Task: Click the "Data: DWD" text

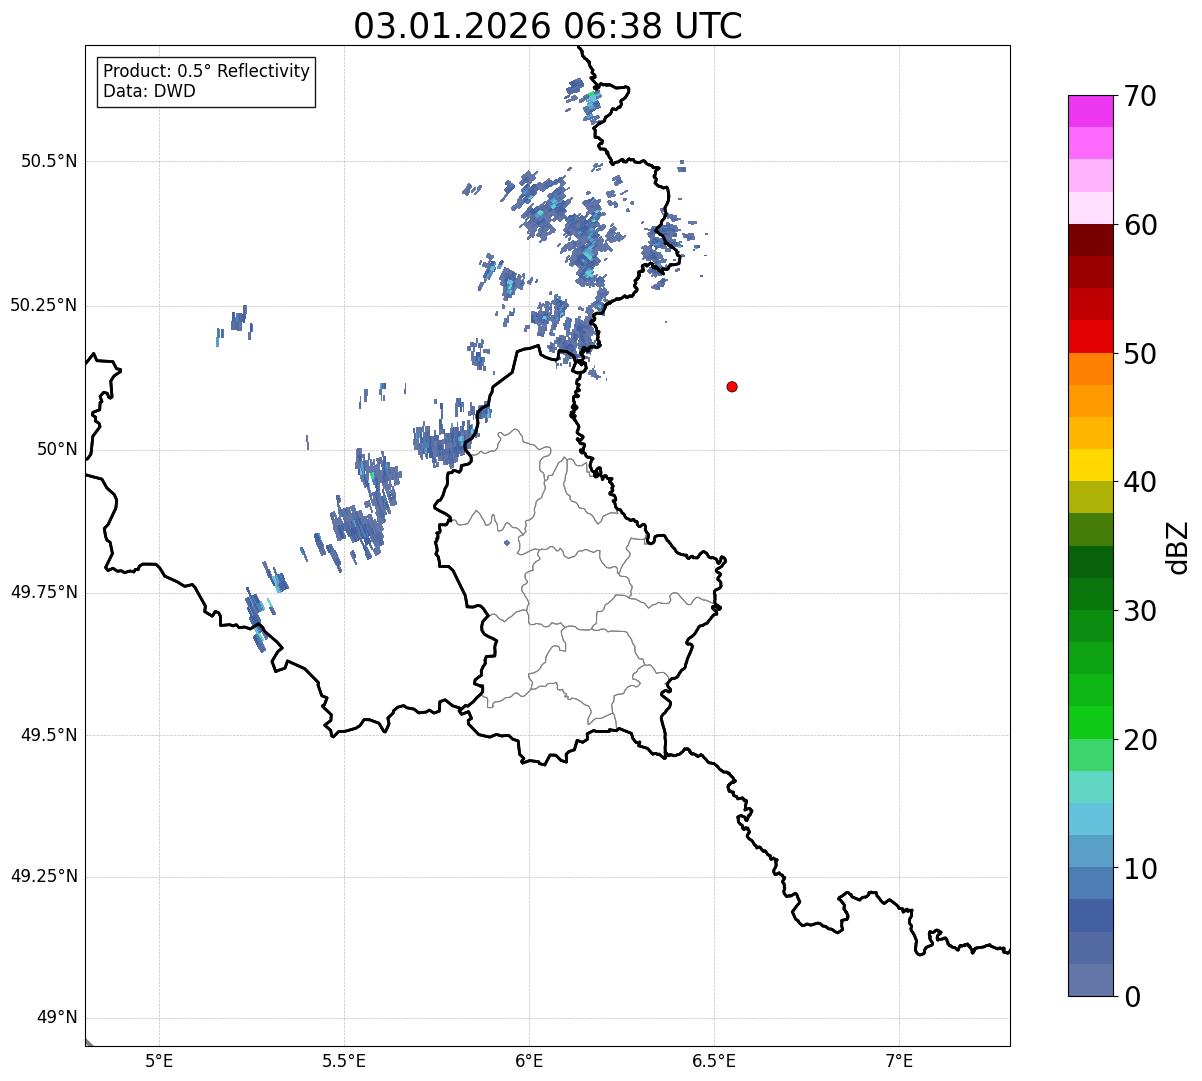Action: (x=149, y=91)
